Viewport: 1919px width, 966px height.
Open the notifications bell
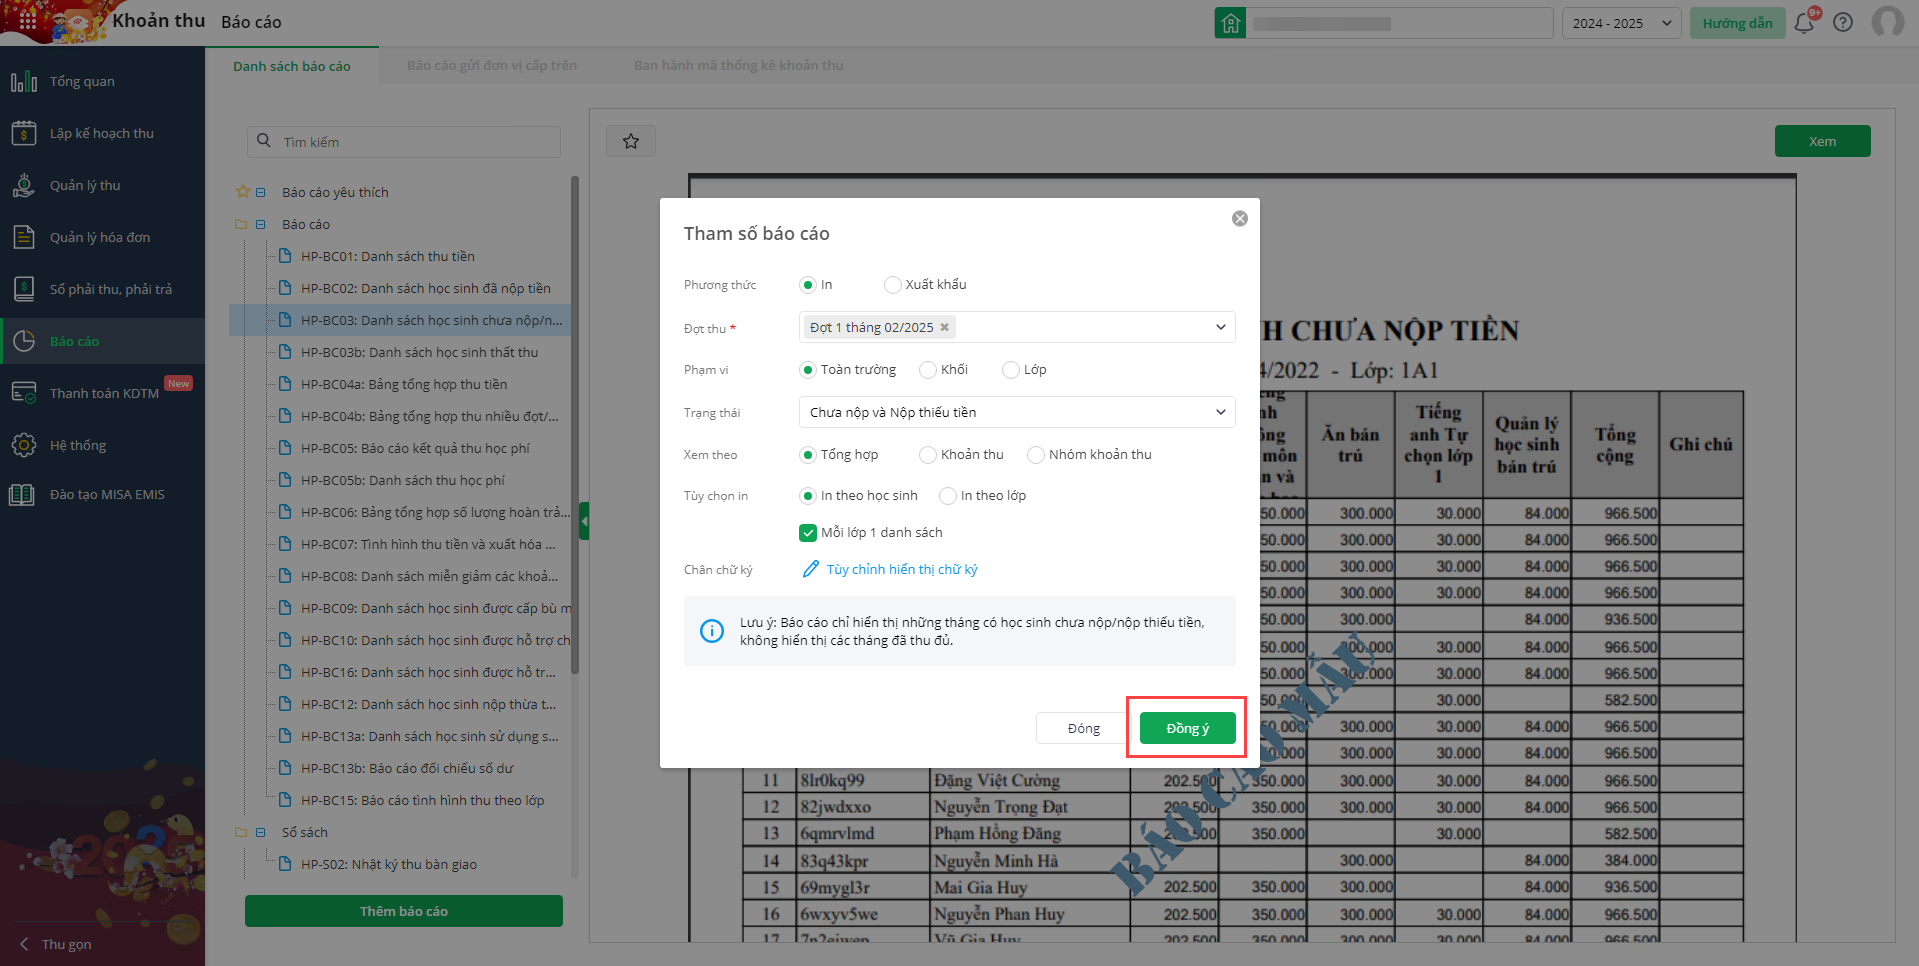coord(1804,23)
